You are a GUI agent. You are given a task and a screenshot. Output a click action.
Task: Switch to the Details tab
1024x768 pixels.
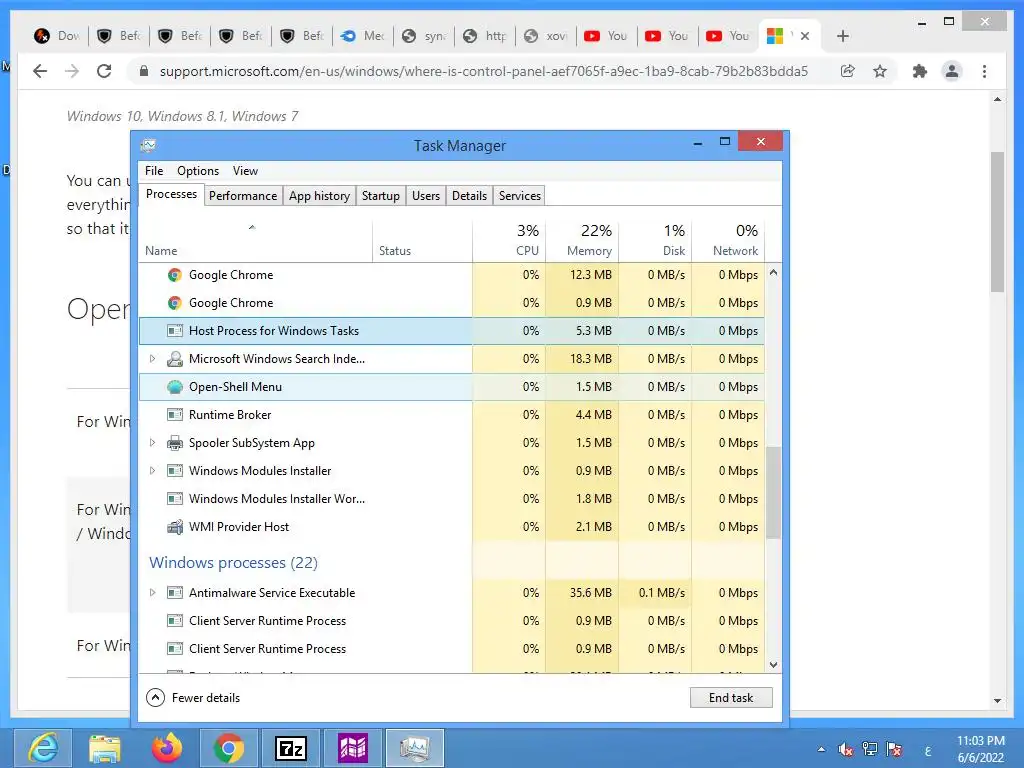point(470,196)
